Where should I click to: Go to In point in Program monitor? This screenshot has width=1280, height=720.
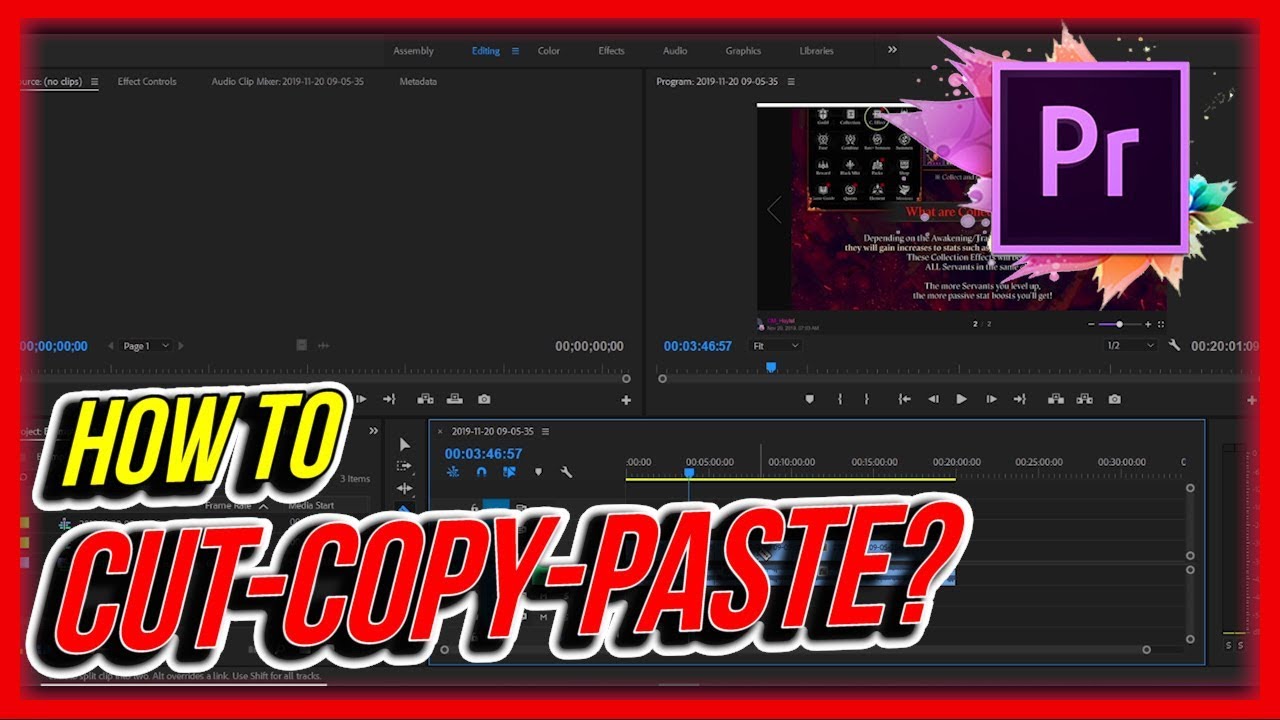pyautogui.click(x=904, y=399)
